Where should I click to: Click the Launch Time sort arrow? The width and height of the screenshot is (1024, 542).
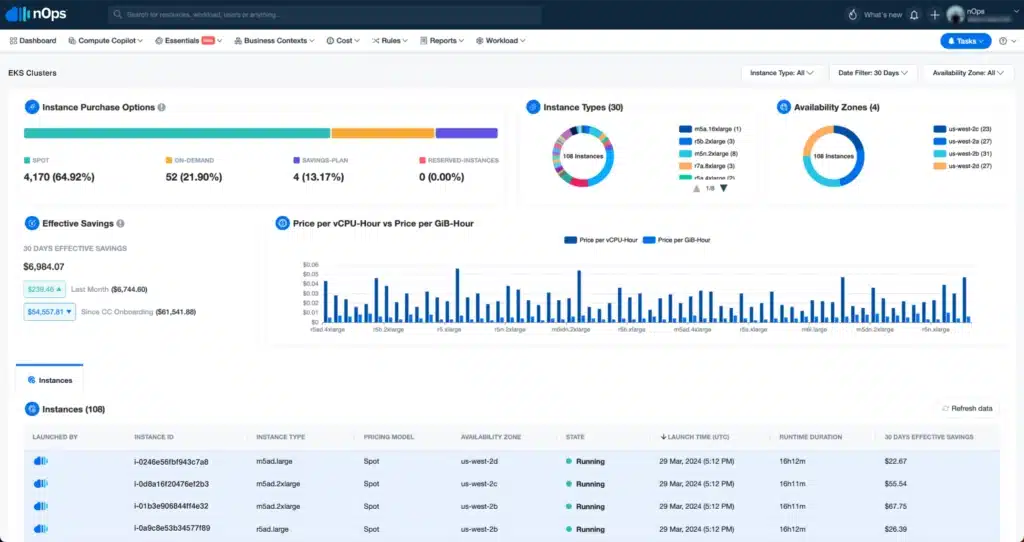(x=664, y=437)
